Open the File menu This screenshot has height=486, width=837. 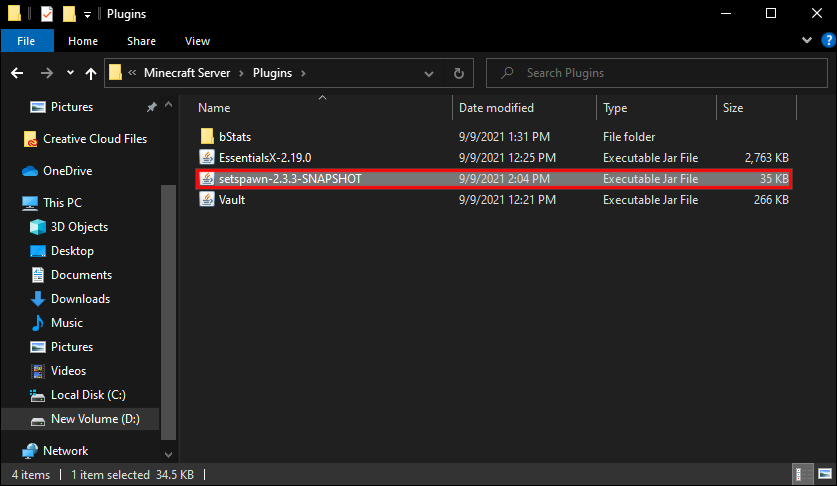tap(26, 41)
